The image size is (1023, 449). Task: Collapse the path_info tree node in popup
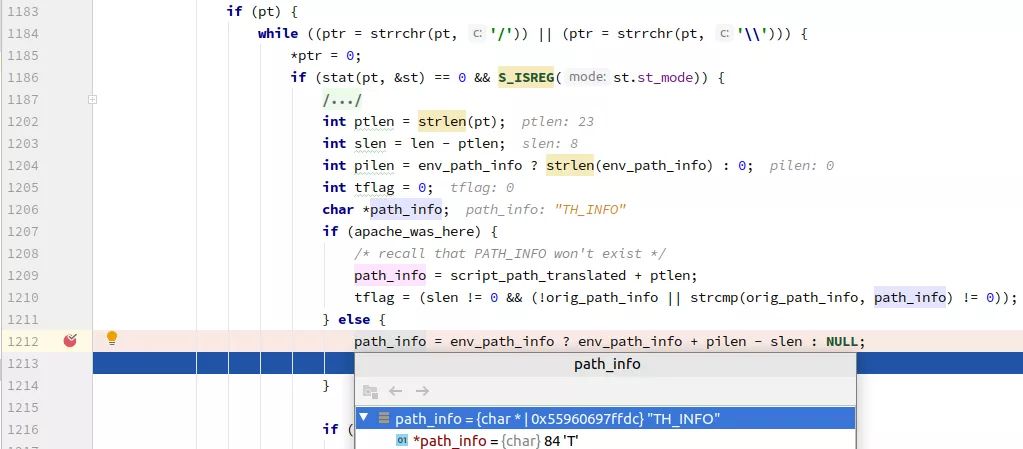point(364,418)
